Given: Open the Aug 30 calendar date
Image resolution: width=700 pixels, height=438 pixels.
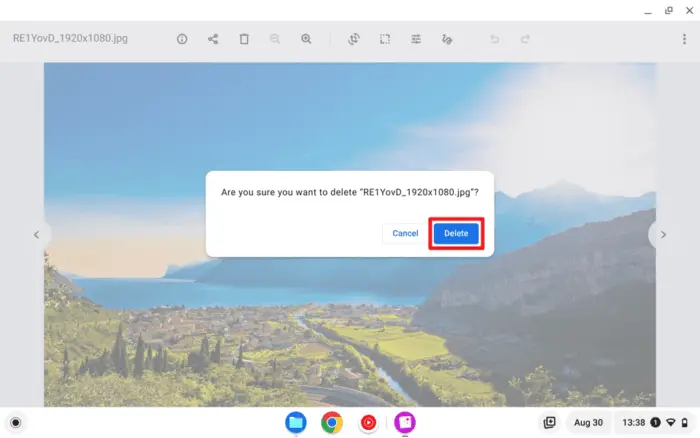Looking at the screenshot, I should (588, 422).
